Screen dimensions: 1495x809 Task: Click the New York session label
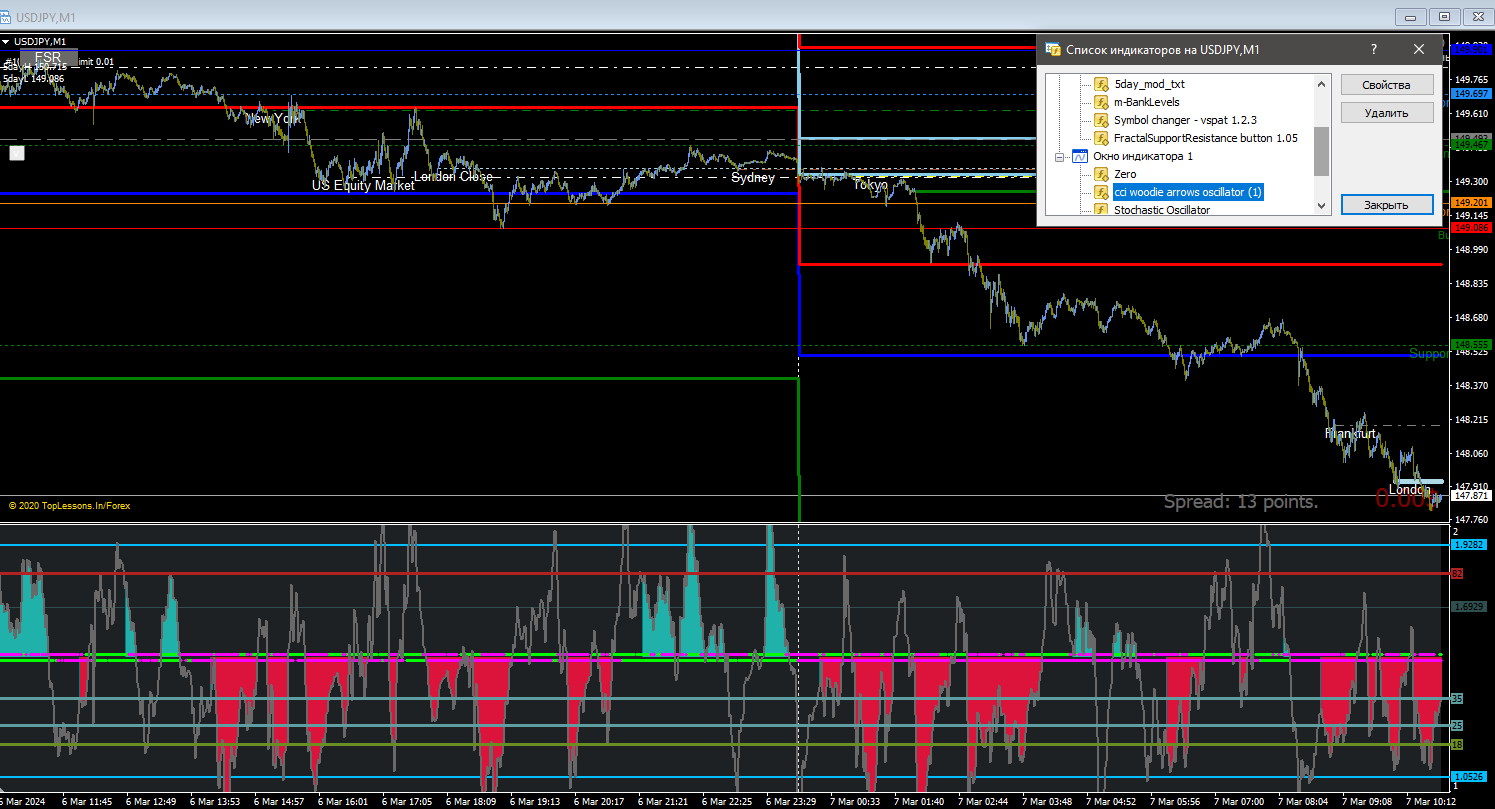[272, 118]
